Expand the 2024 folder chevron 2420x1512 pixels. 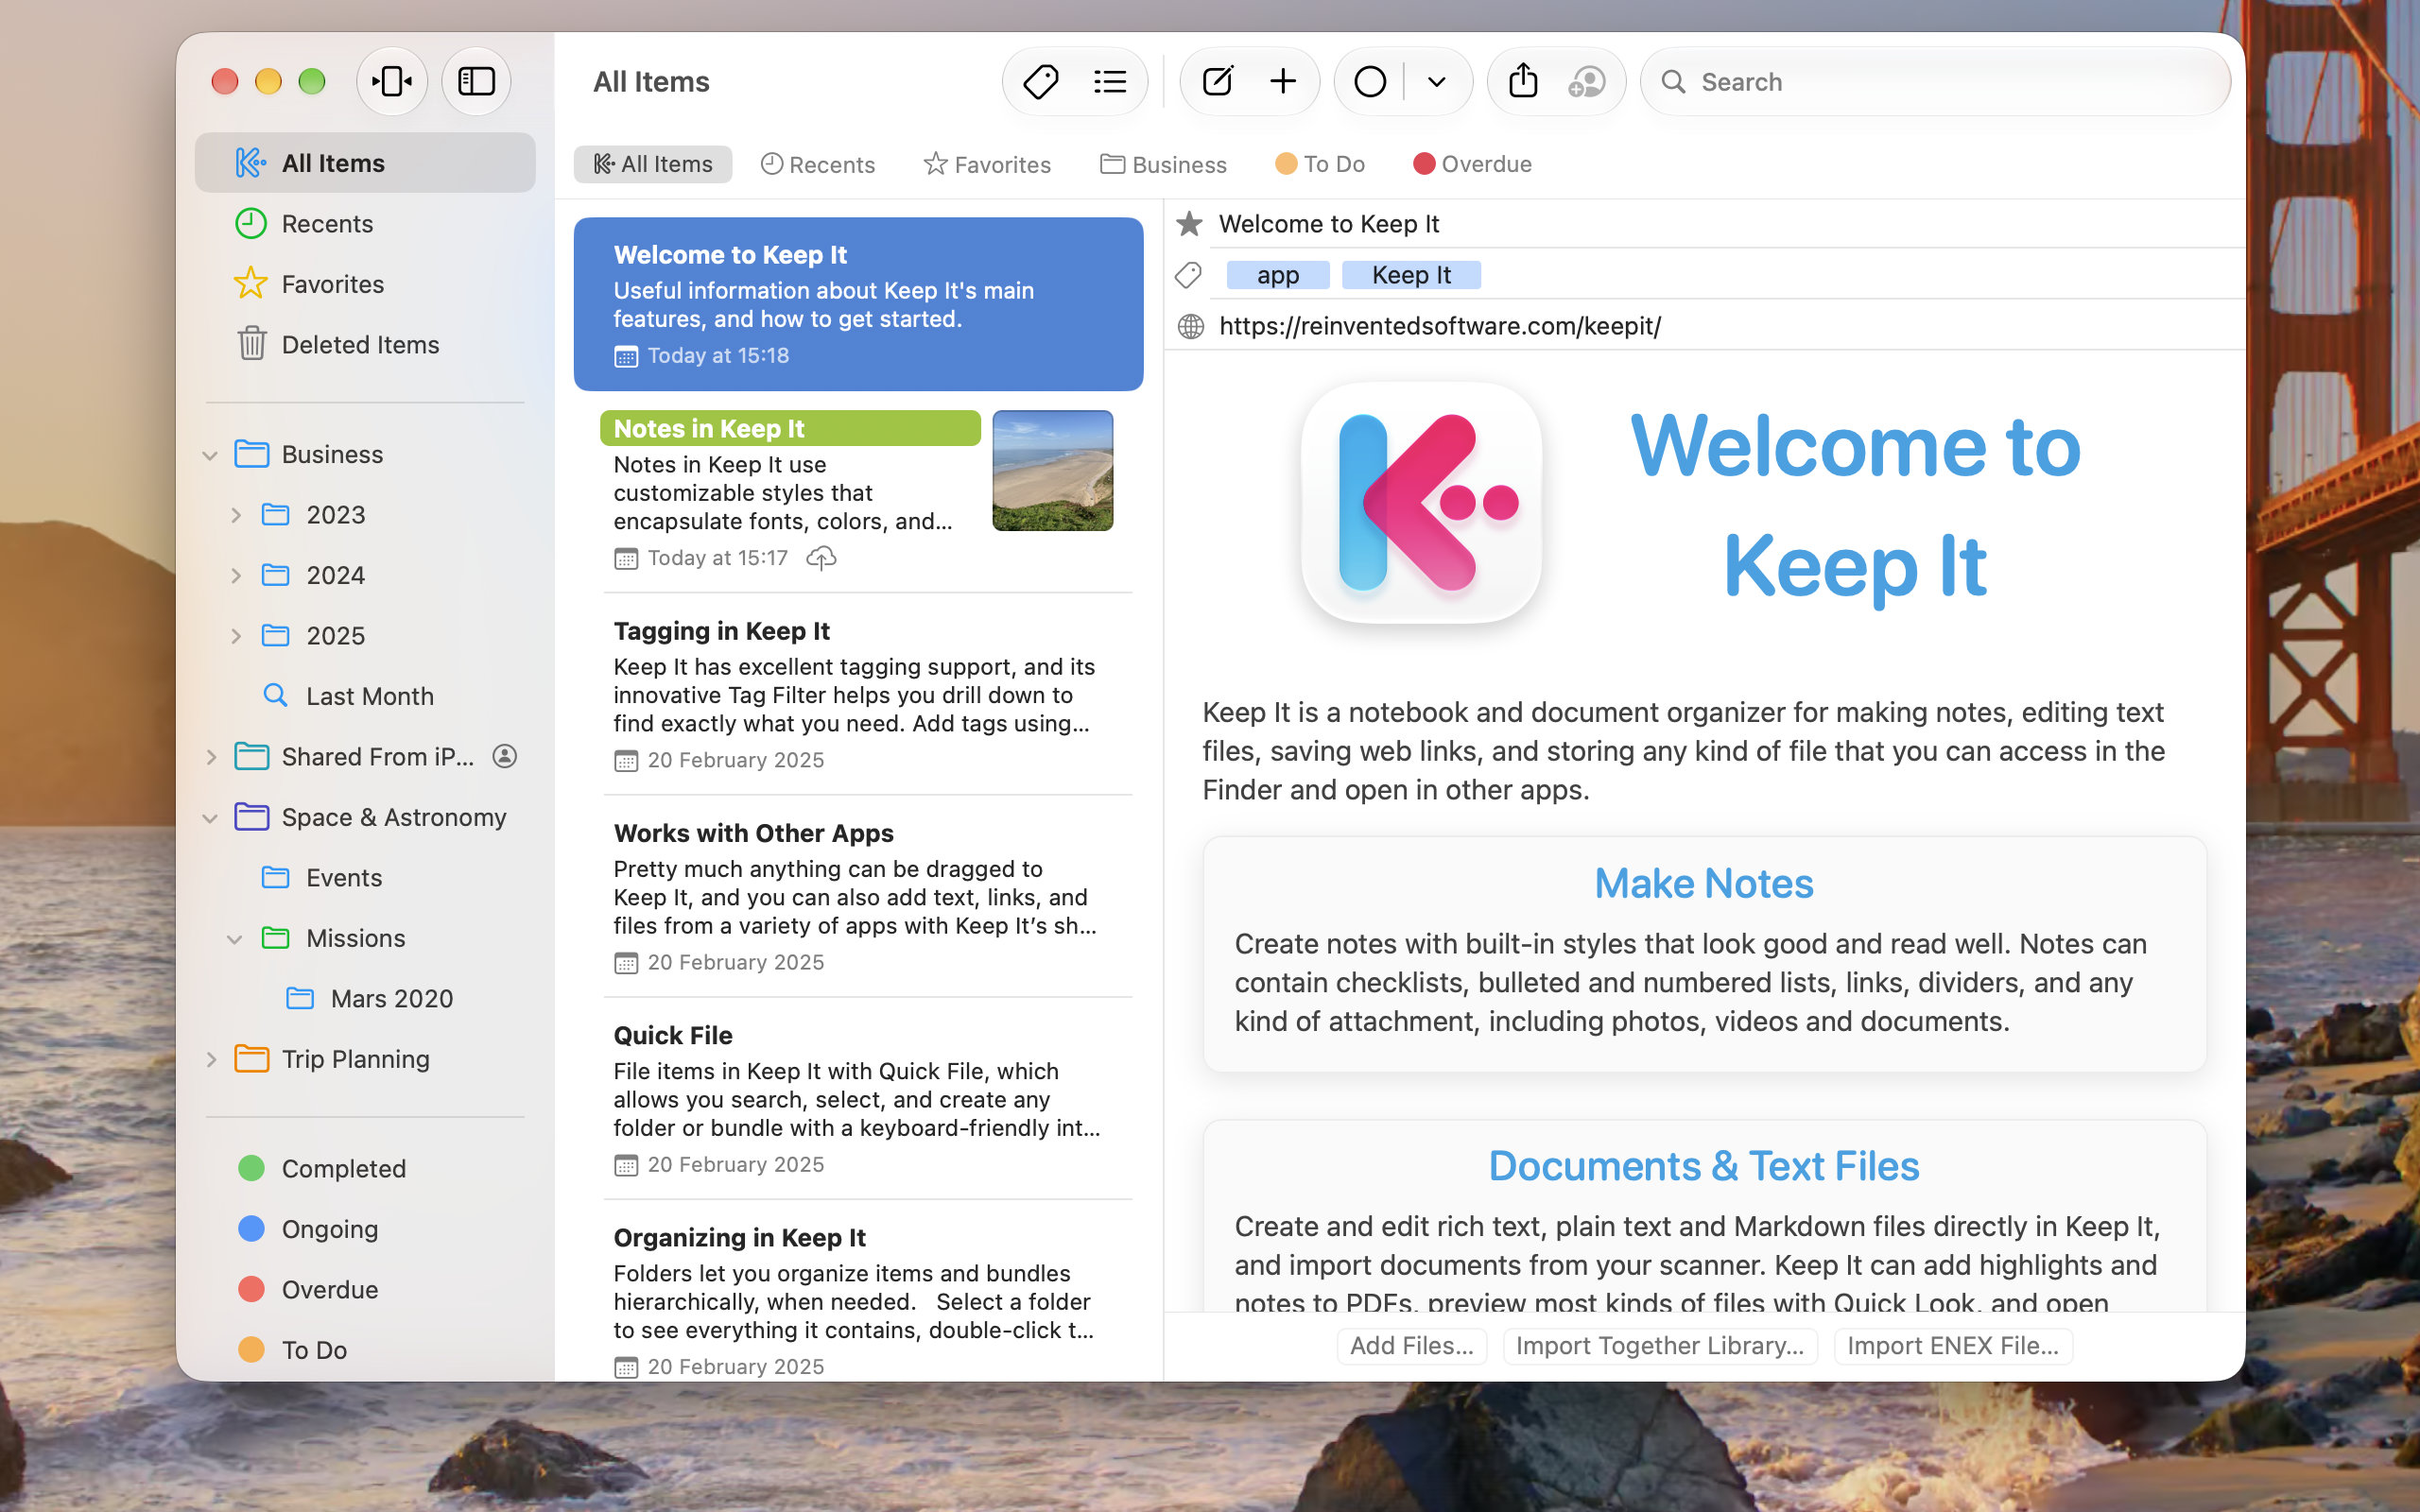[x=236, y=576]
